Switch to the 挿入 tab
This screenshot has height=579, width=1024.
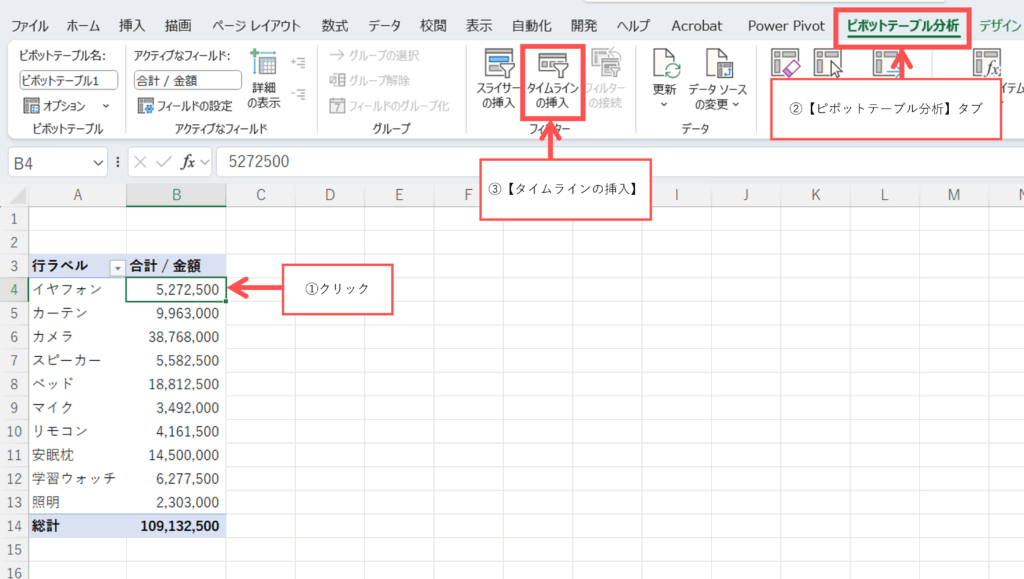pos(131,25)
